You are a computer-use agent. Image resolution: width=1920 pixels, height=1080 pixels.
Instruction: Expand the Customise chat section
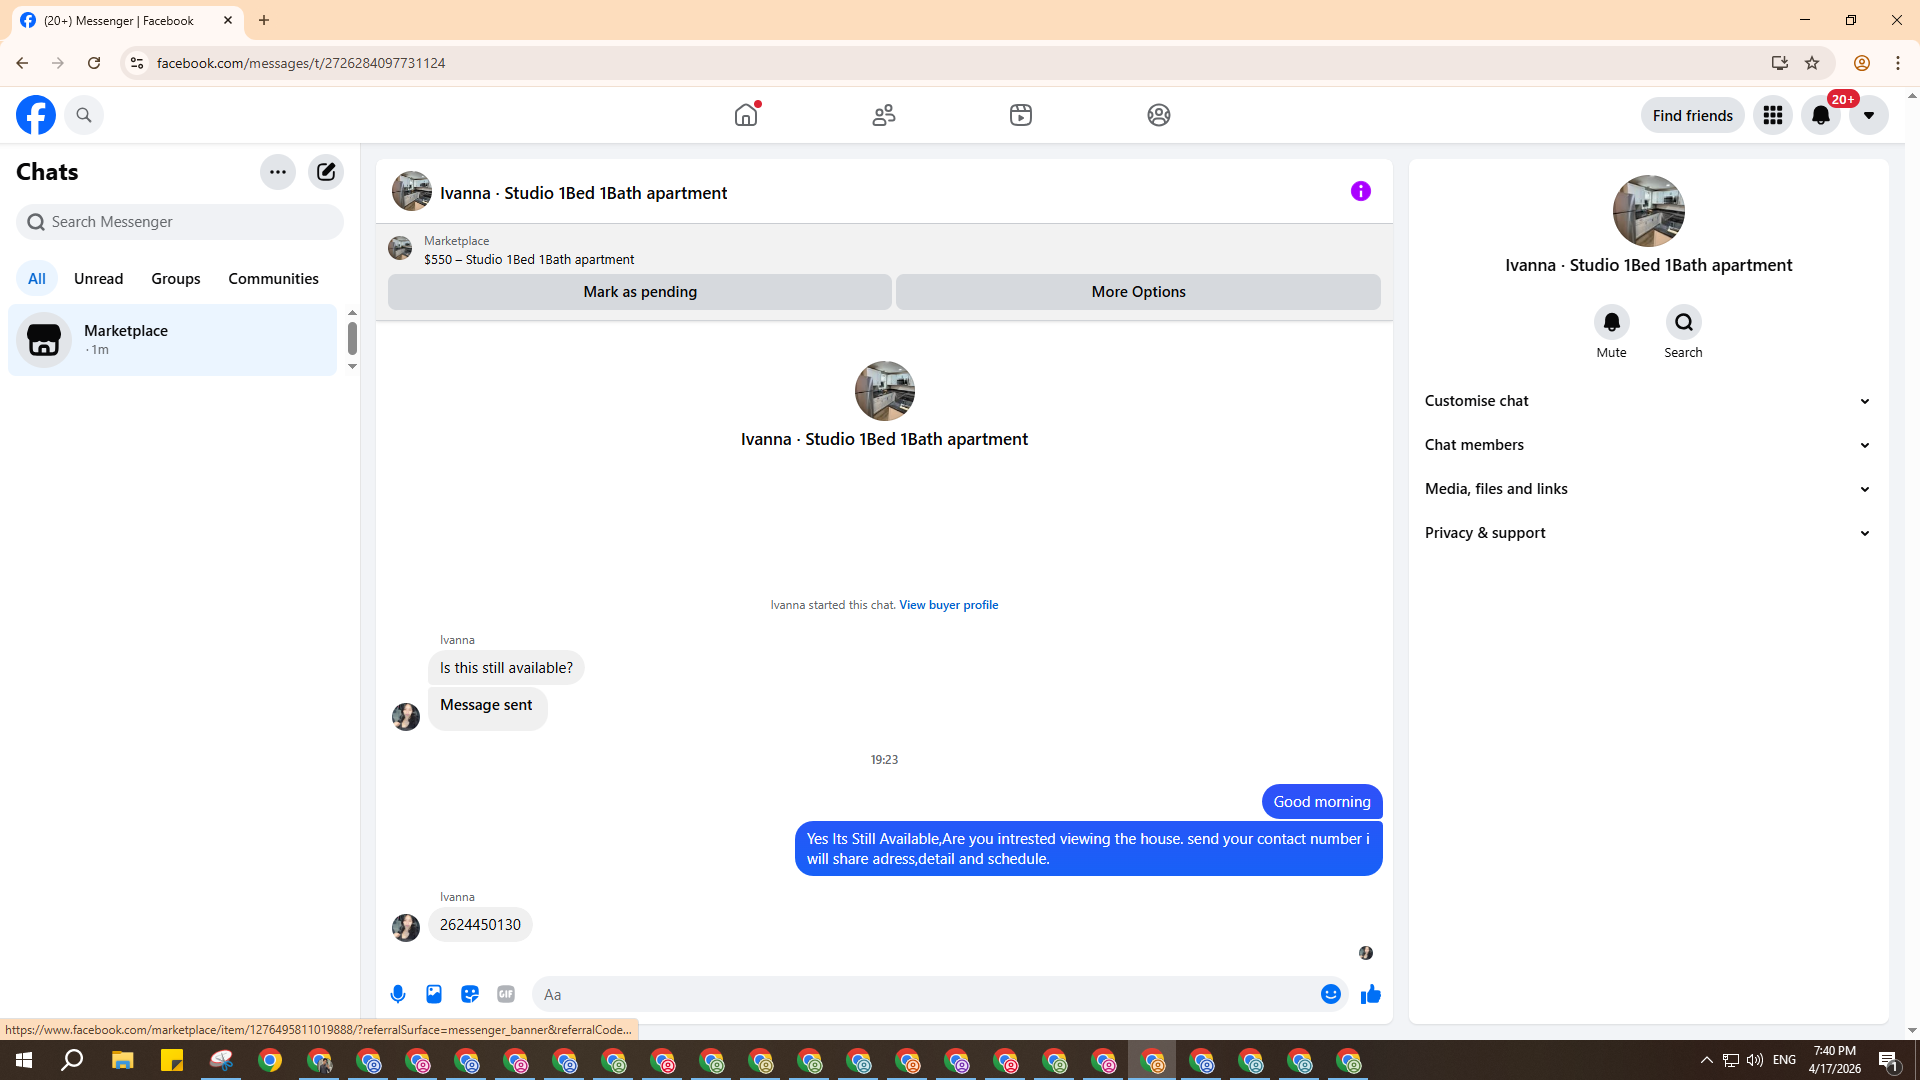pos(1647,401)
